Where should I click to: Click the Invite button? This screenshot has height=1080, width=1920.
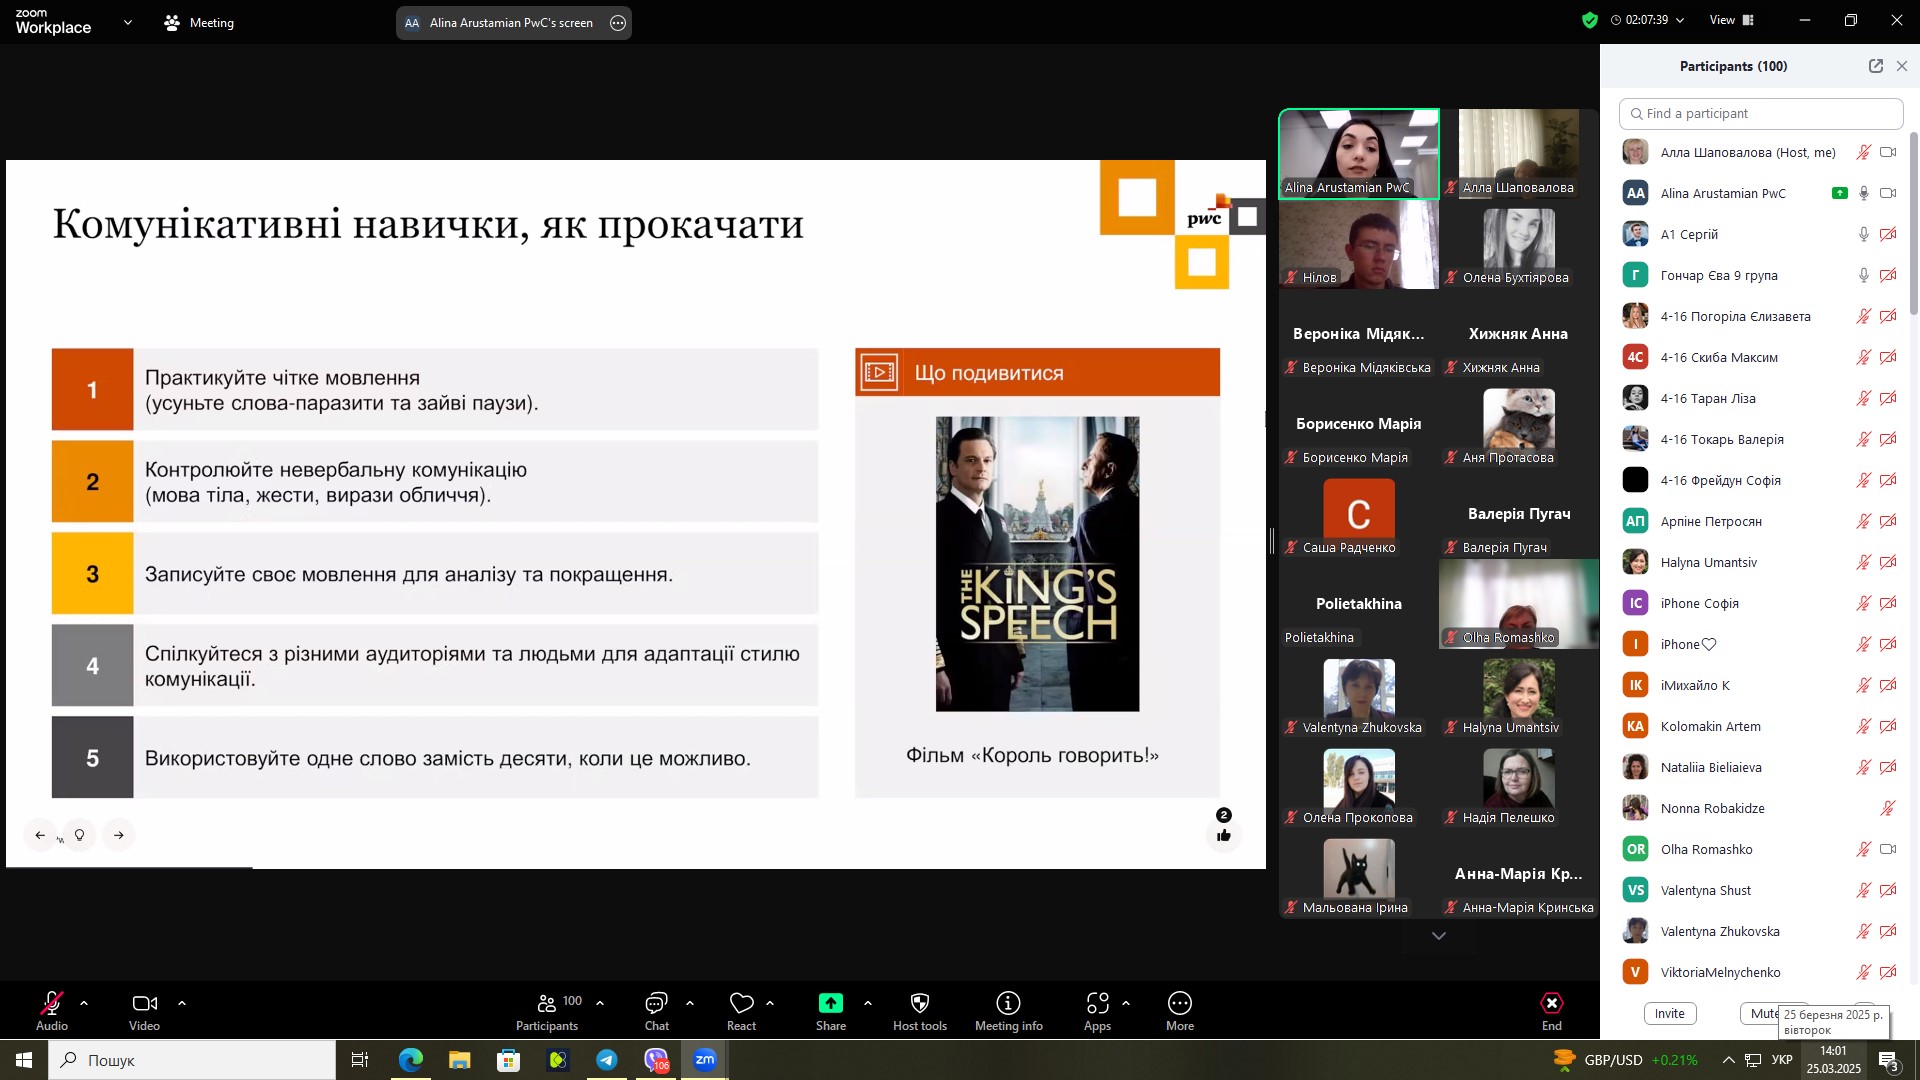click(x=1670, y=1014)
